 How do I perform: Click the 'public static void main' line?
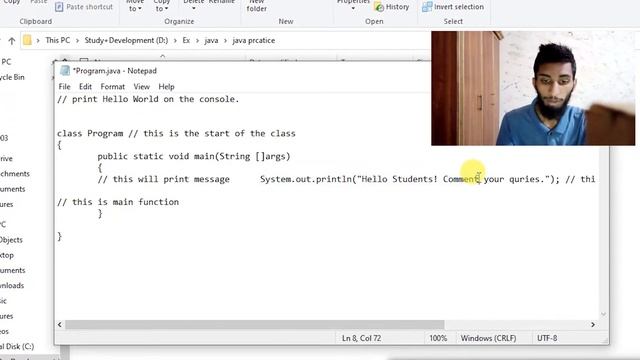tap(193, 156)
